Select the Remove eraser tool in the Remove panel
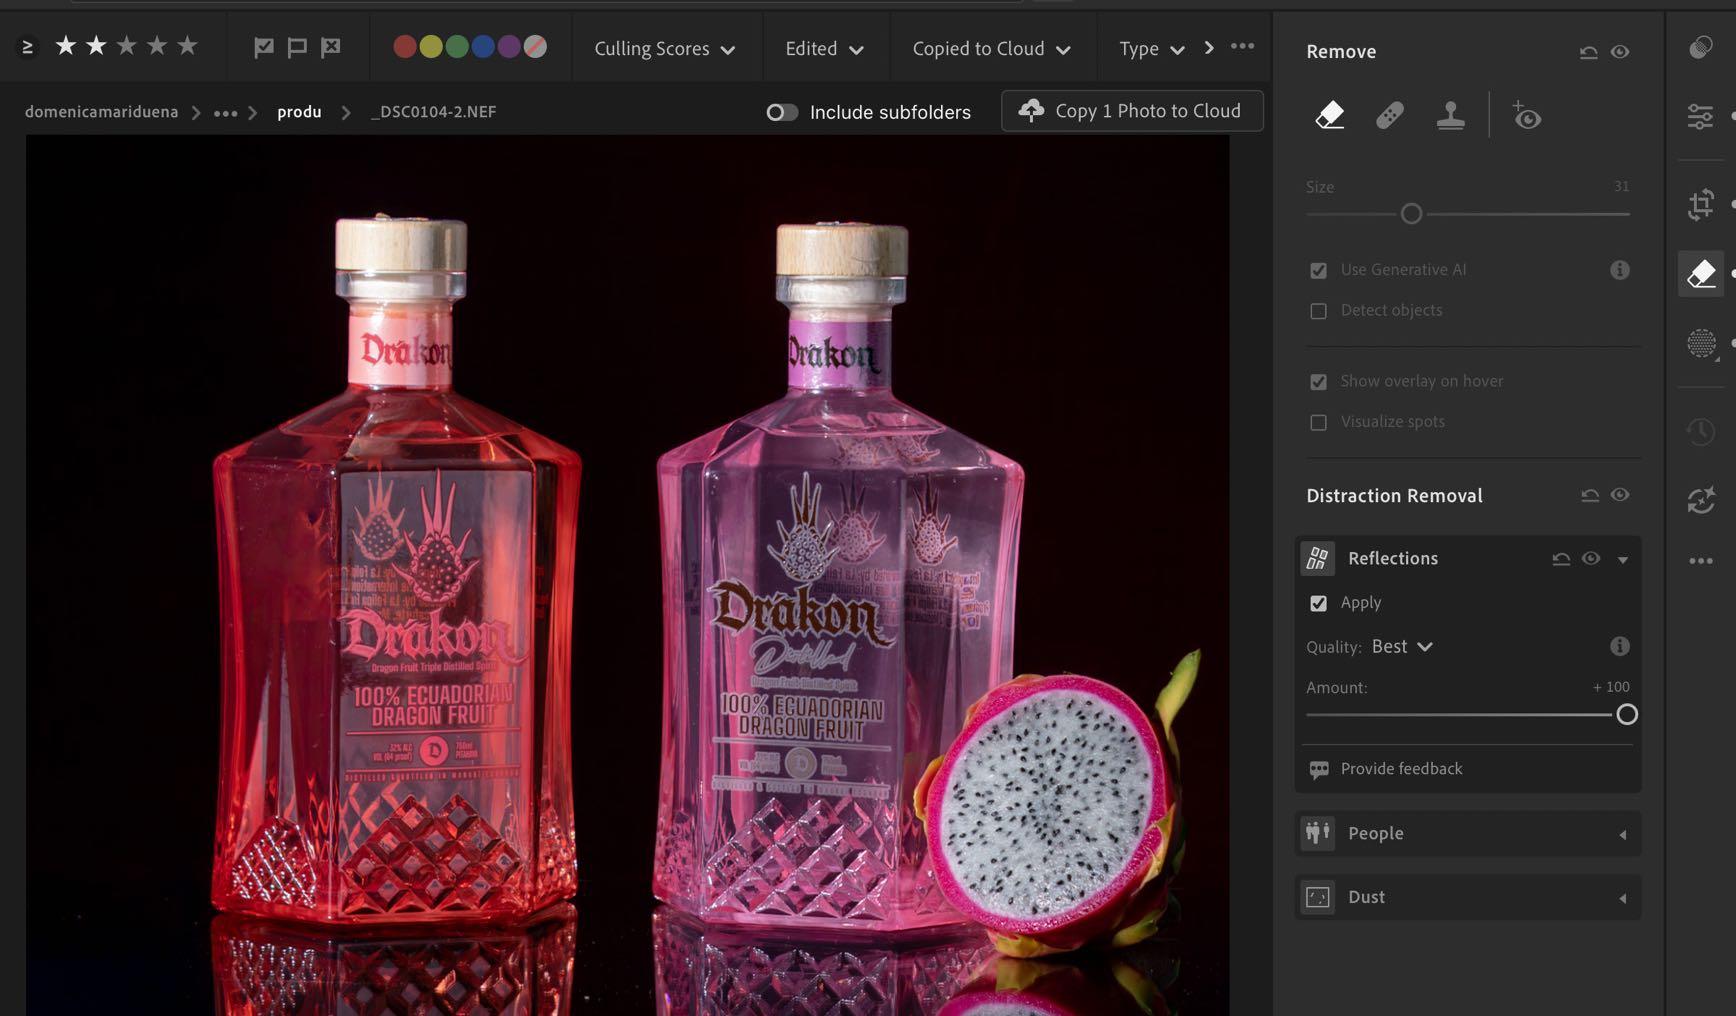 [1329, 115]
